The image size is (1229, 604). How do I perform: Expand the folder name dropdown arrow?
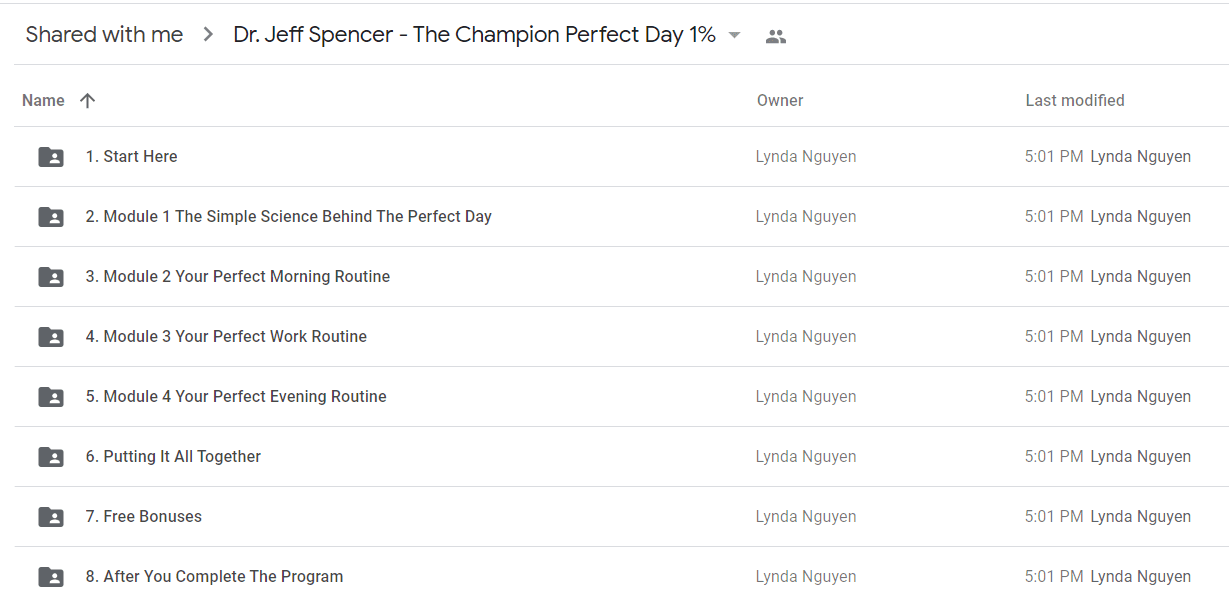734,35
